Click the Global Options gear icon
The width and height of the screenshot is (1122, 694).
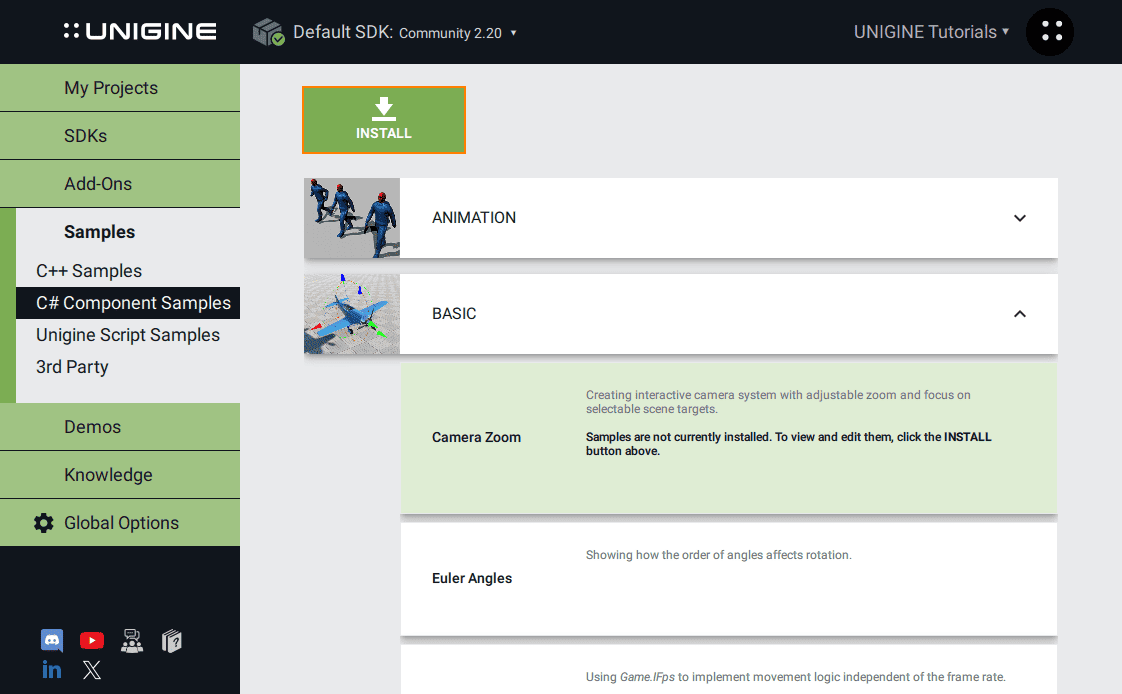(x=44, y=523)
